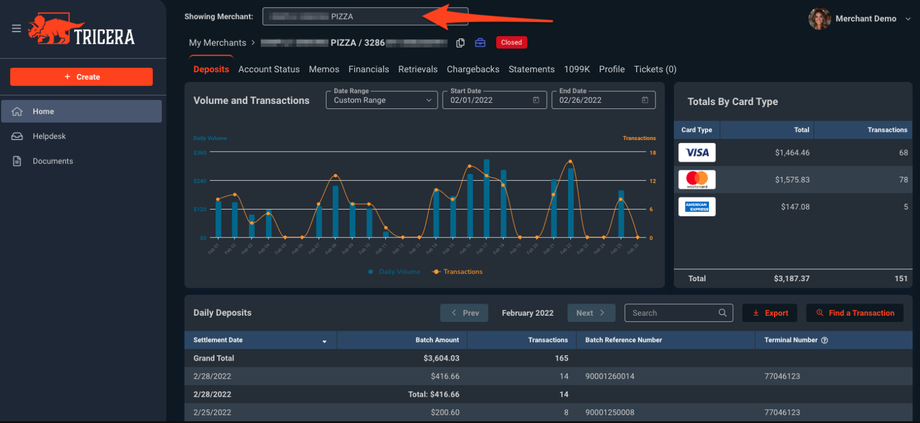The image size is (920, 423).
Task: Click the Terminal Number help icon
Action: (x=824, y=341)
